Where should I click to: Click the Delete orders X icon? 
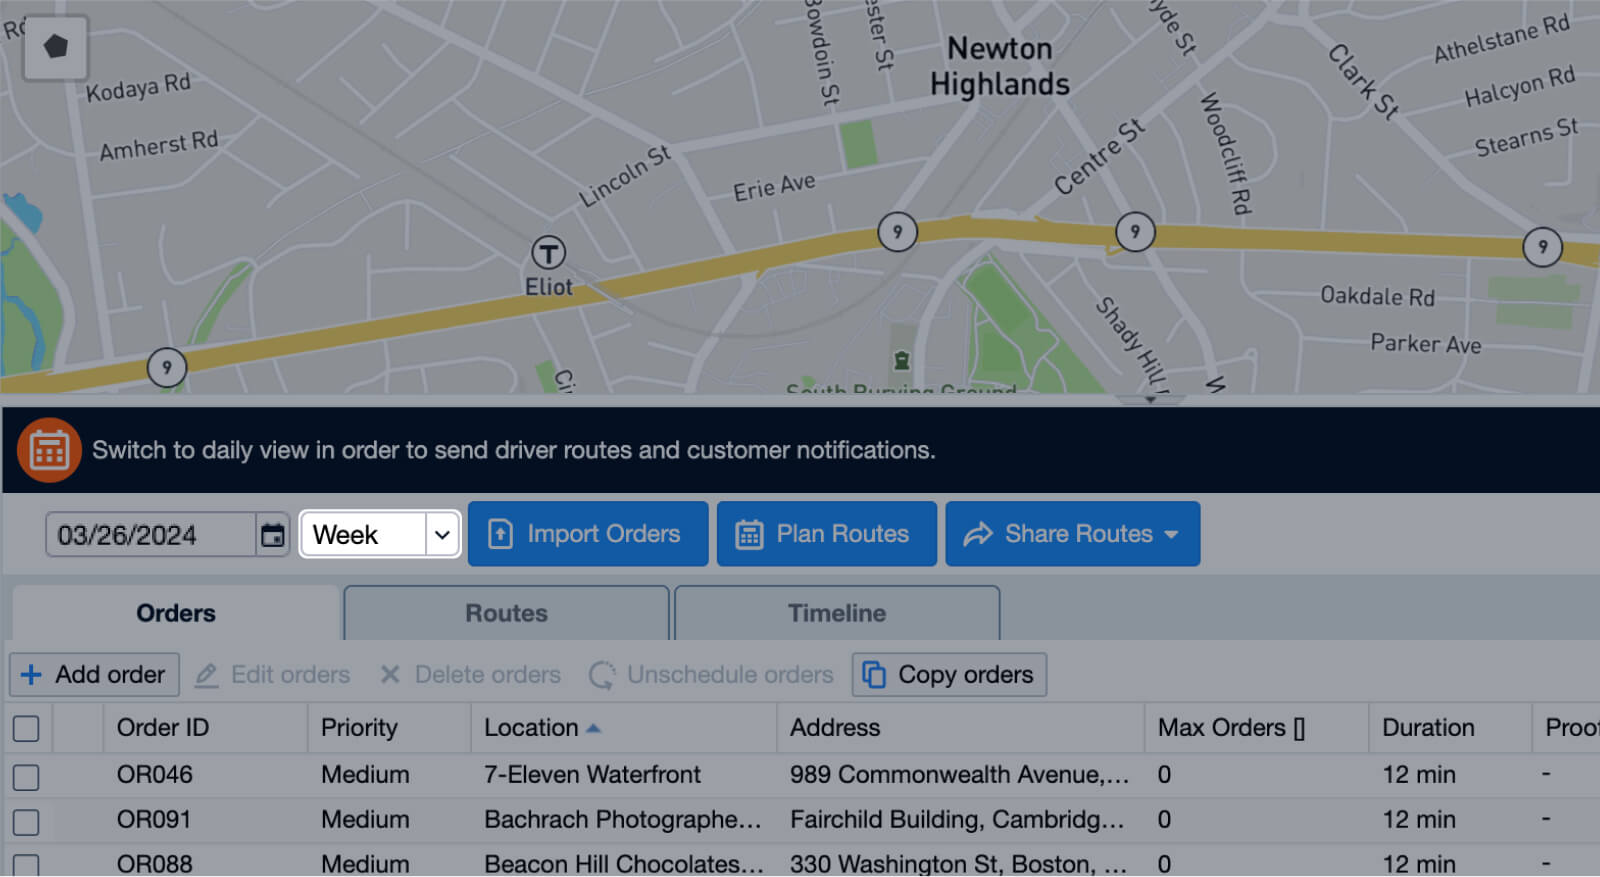click(x=390, y=675)
